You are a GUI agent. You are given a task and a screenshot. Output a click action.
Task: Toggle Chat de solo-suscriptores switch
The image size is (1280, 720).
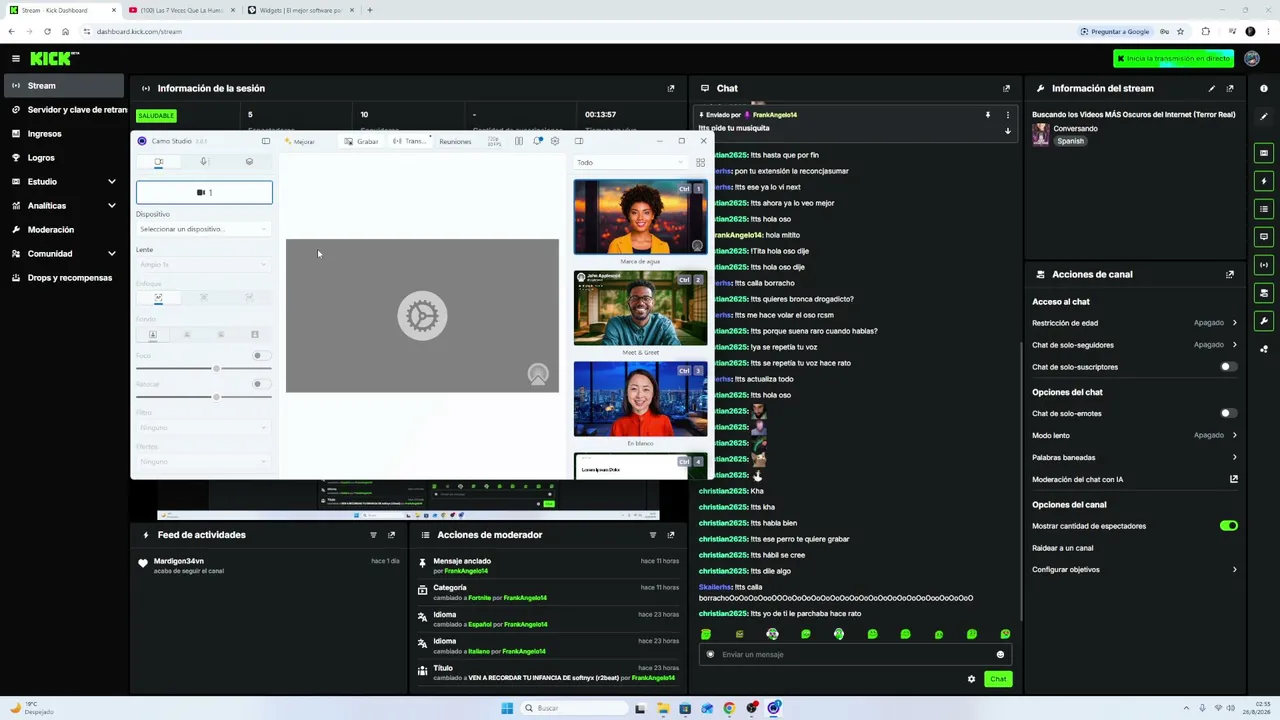[1228, 367]
